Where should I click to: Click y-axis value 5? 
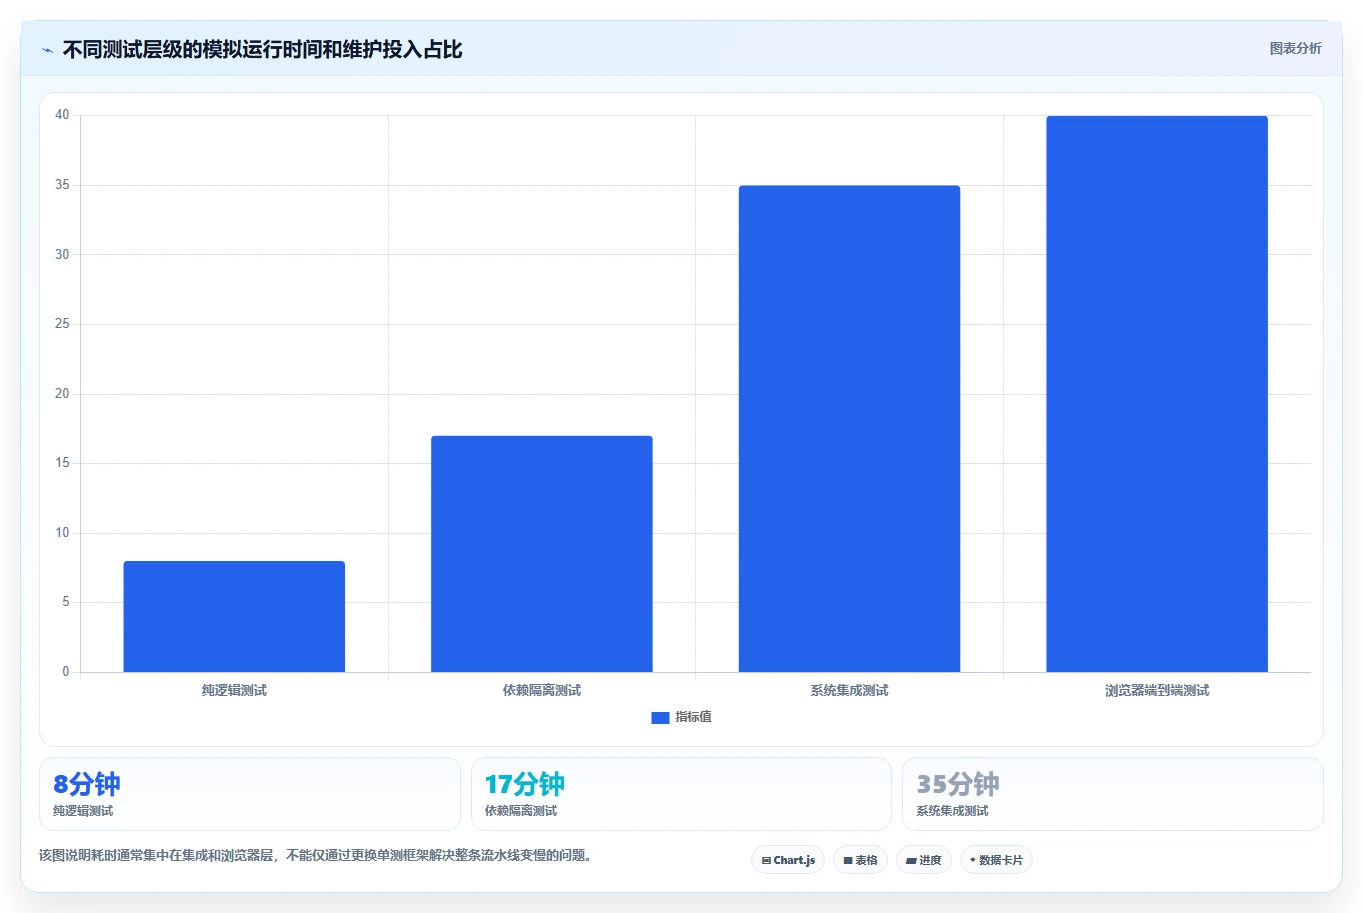pyautogui.click(x=66, y=602)
